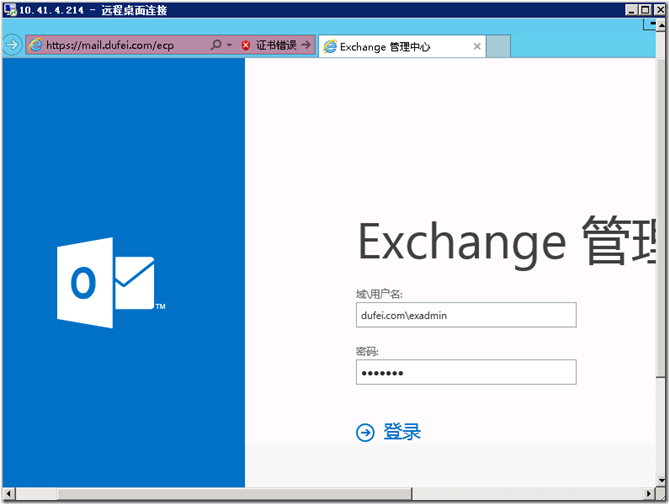Close the Exchange 管理中心 tab
Screen dimensions: 669x504
coord(477,46)
